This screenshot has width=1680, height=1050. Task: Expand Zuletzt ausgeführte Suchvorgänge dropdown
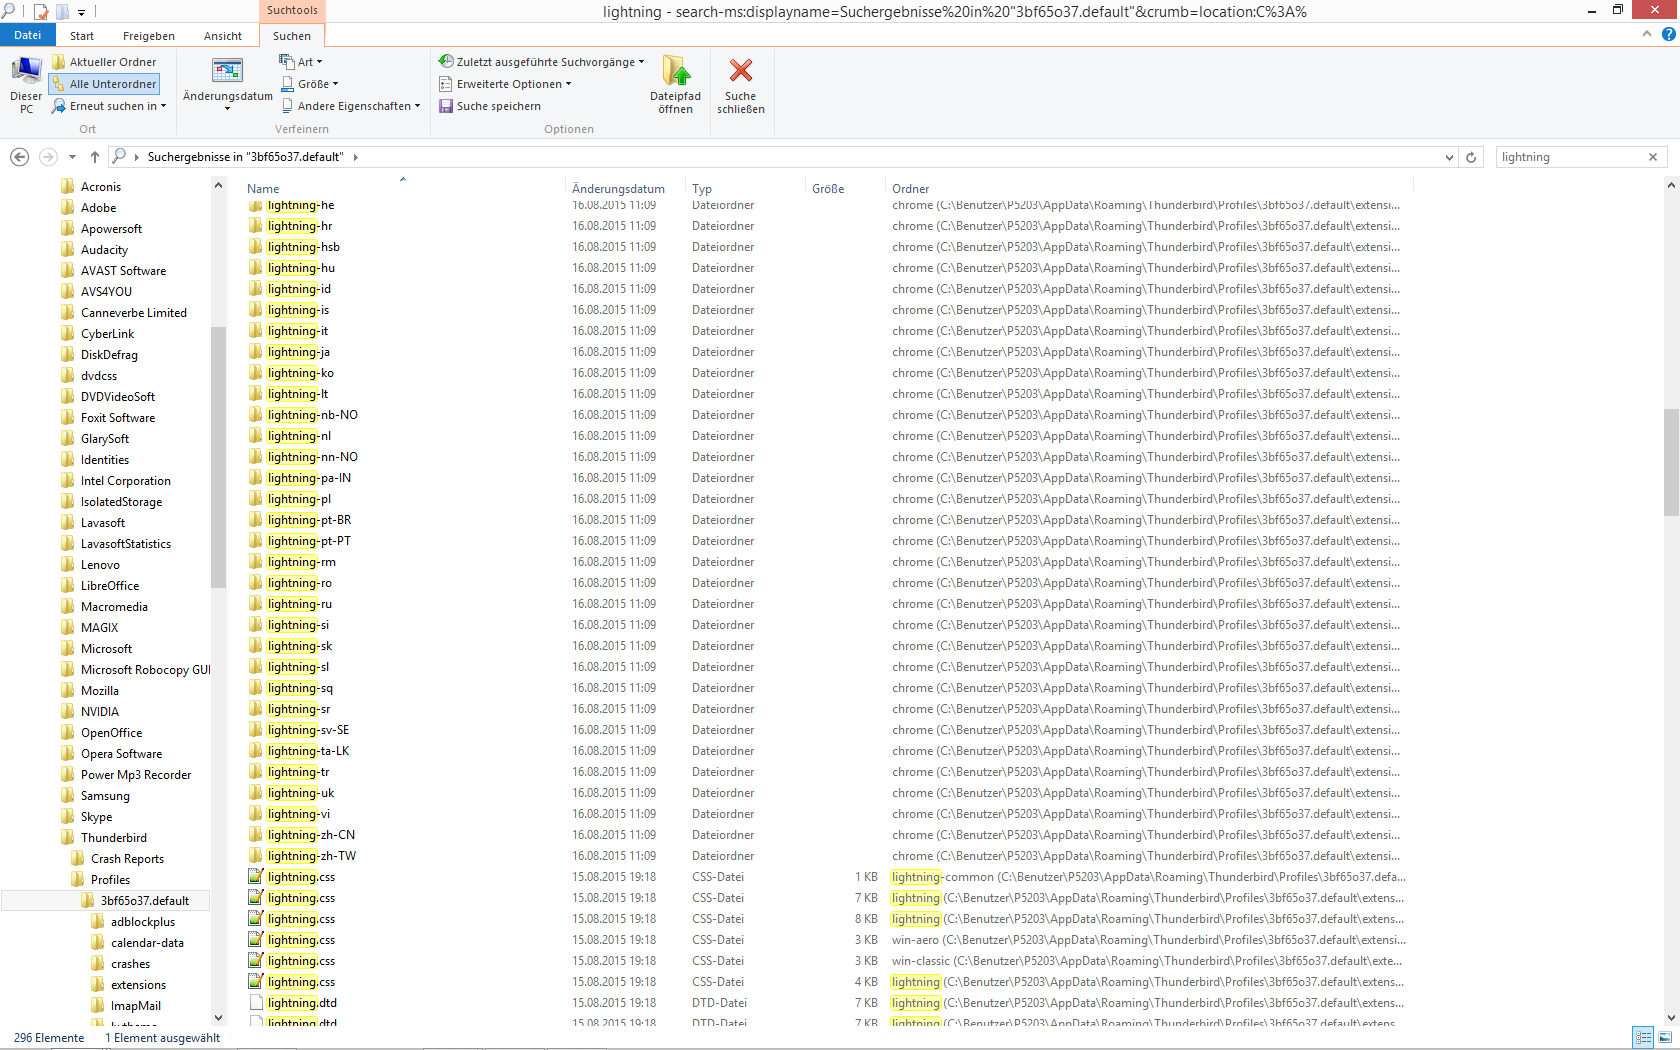[541, 62]
